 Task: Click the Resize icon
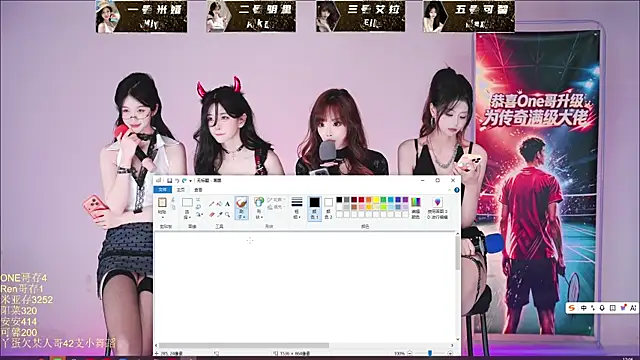(198, 207)
